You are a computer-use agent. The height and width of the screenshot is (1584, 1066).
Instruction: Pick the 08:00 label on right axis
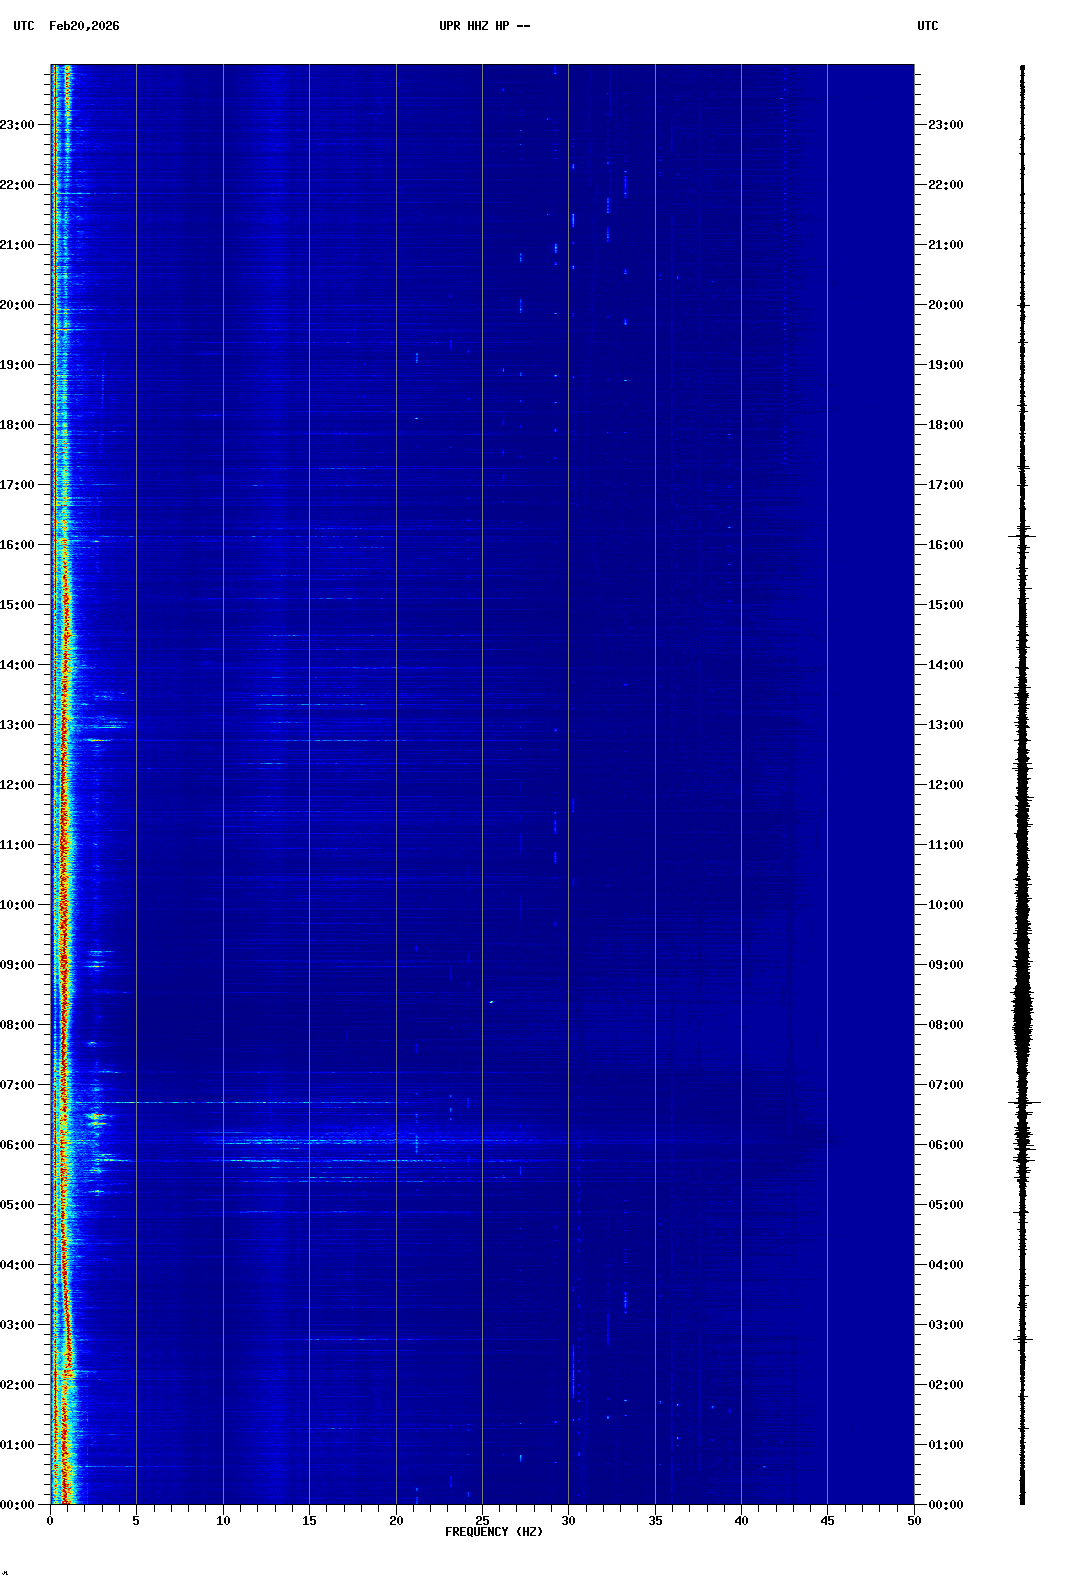[945, 1025]
